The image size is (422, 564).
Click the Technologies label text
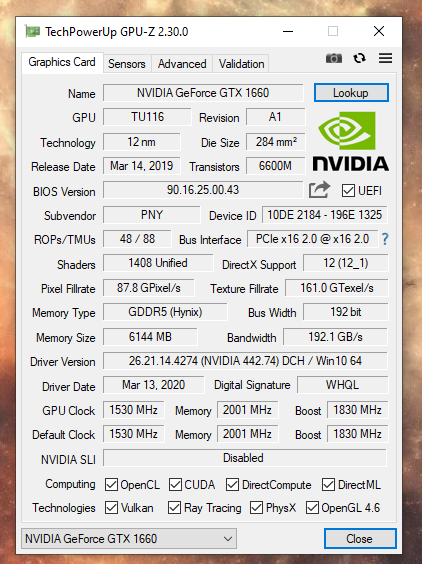pyautogui.click(x=64, y=508)
